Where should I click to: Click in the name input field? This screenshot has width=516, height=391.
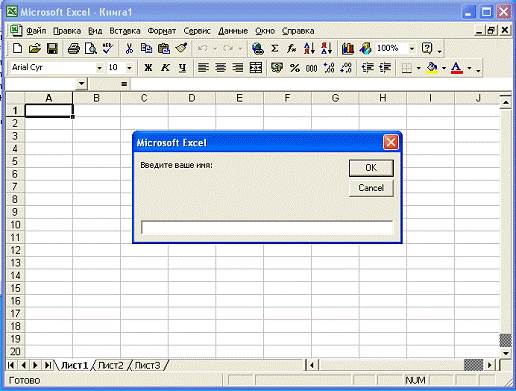[267, 228]
